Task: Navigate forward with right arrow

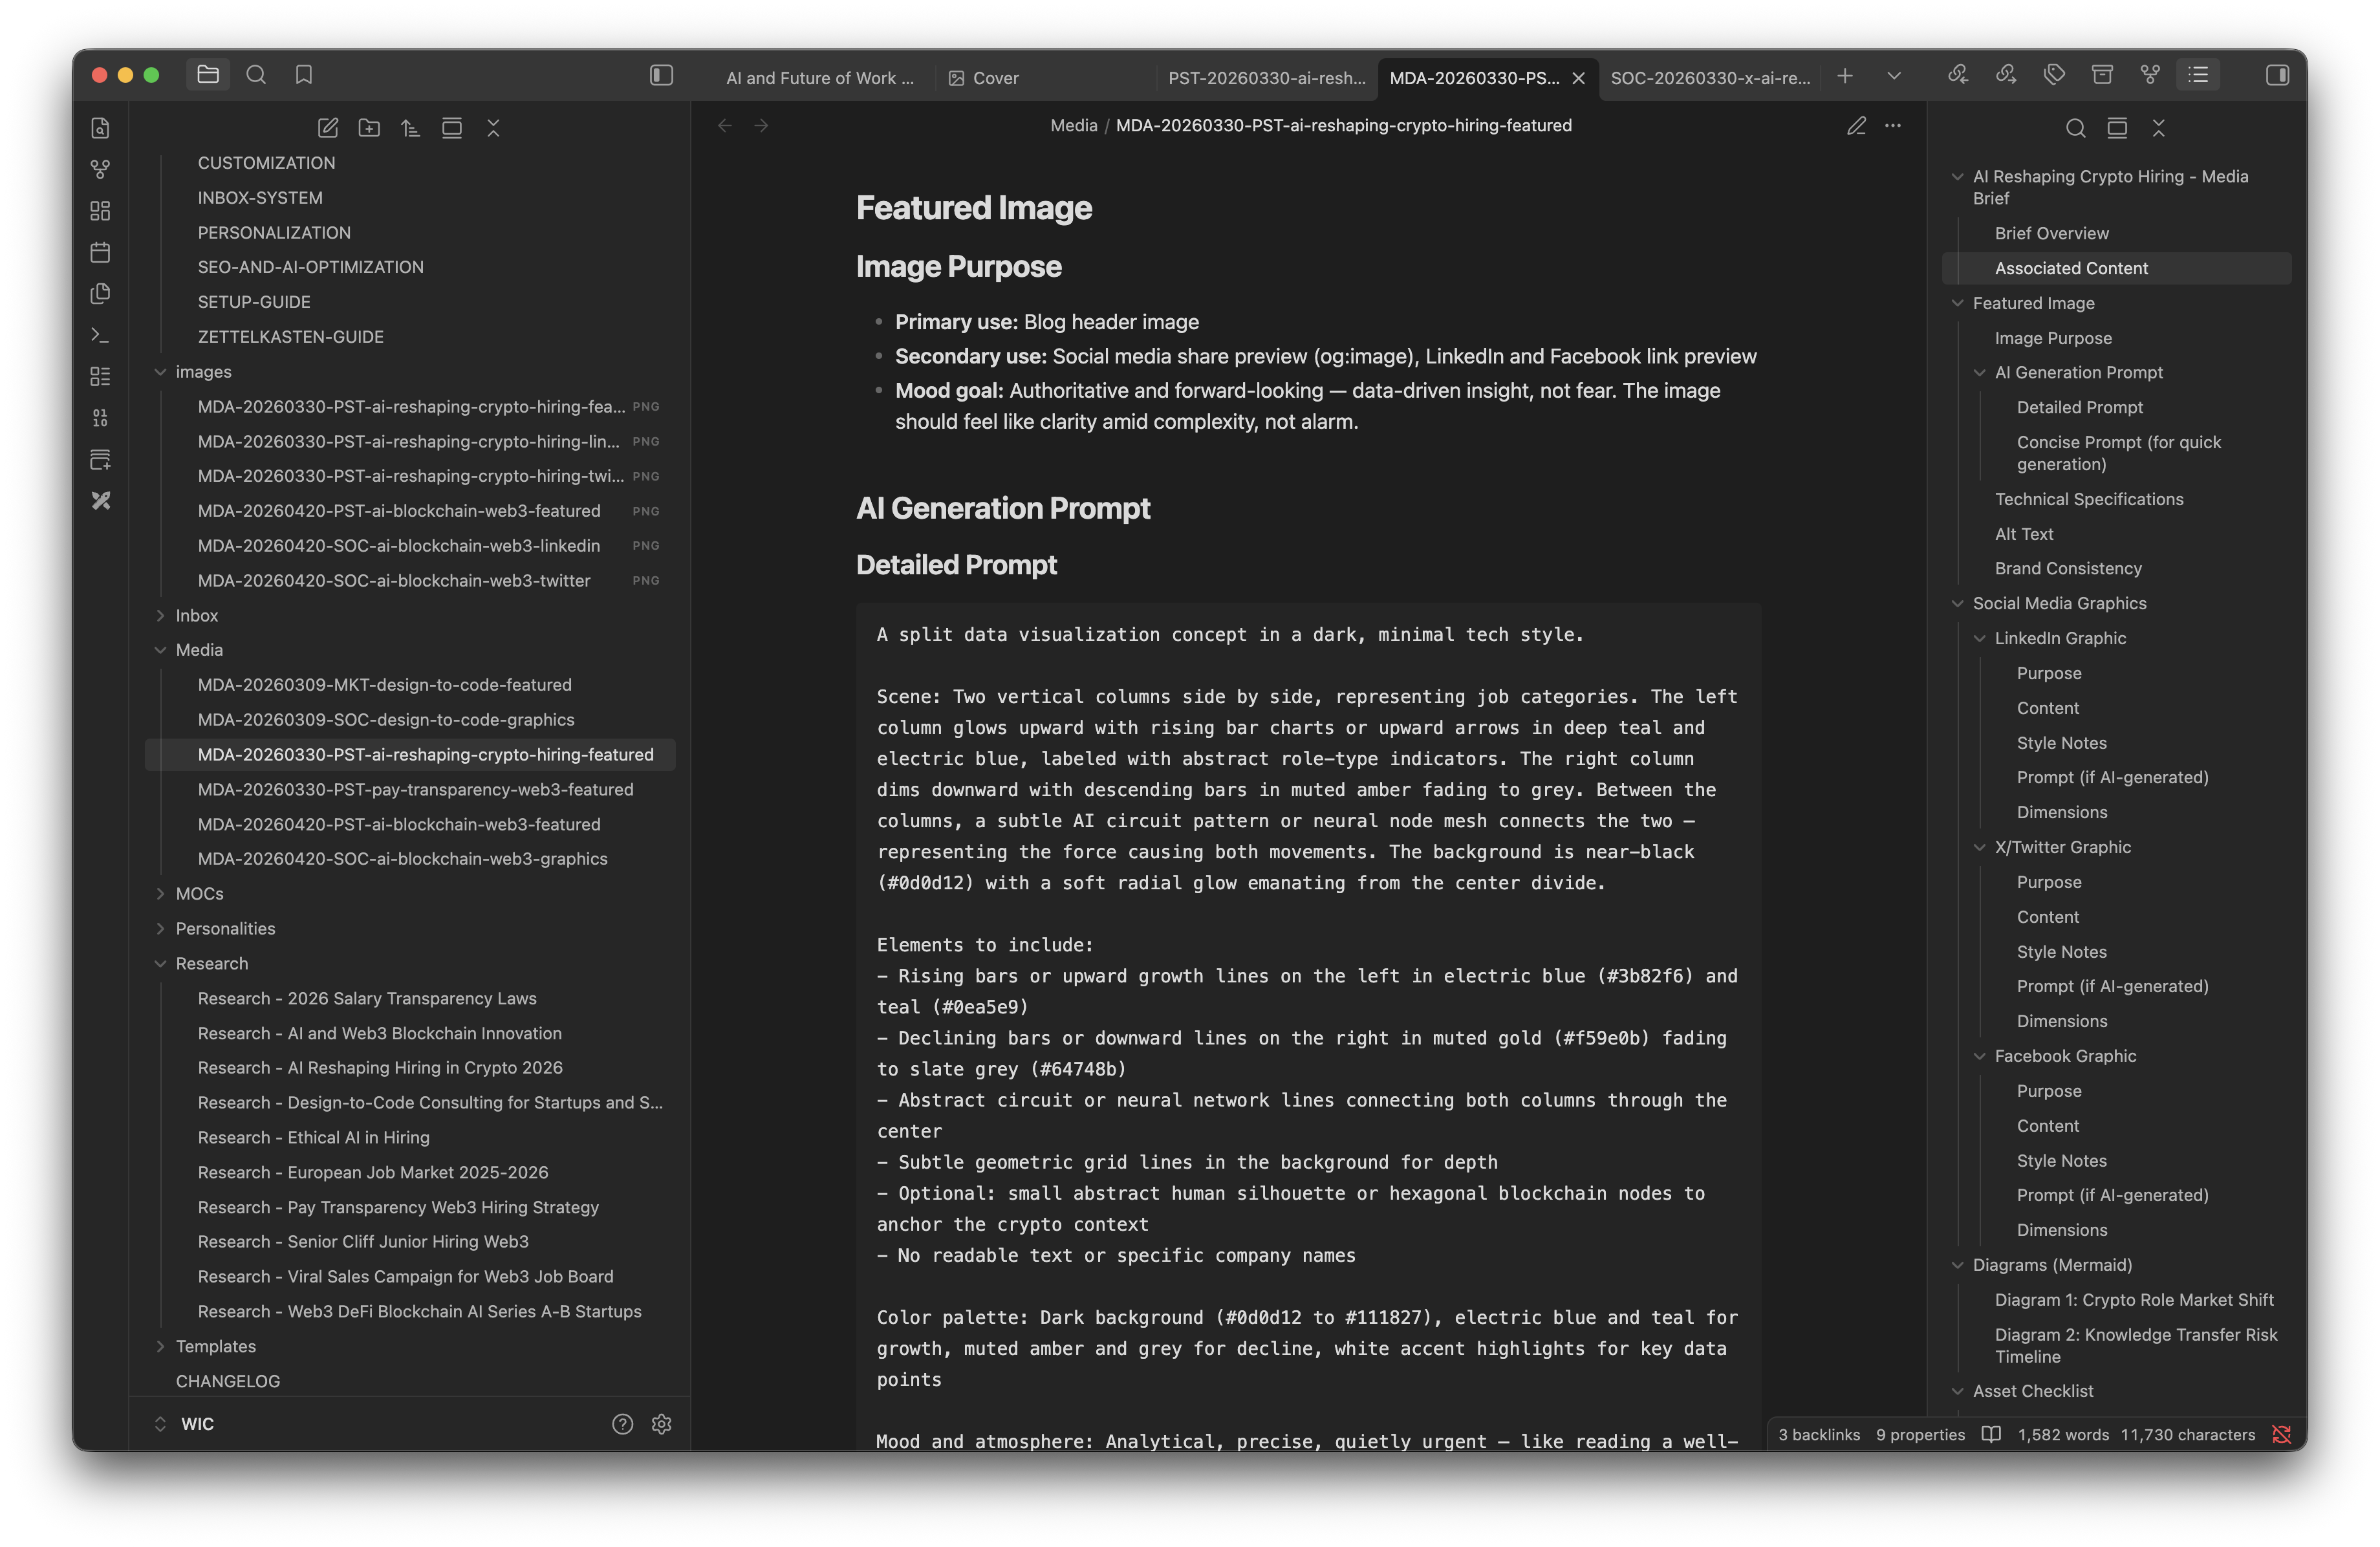Action: coord(762,126)
